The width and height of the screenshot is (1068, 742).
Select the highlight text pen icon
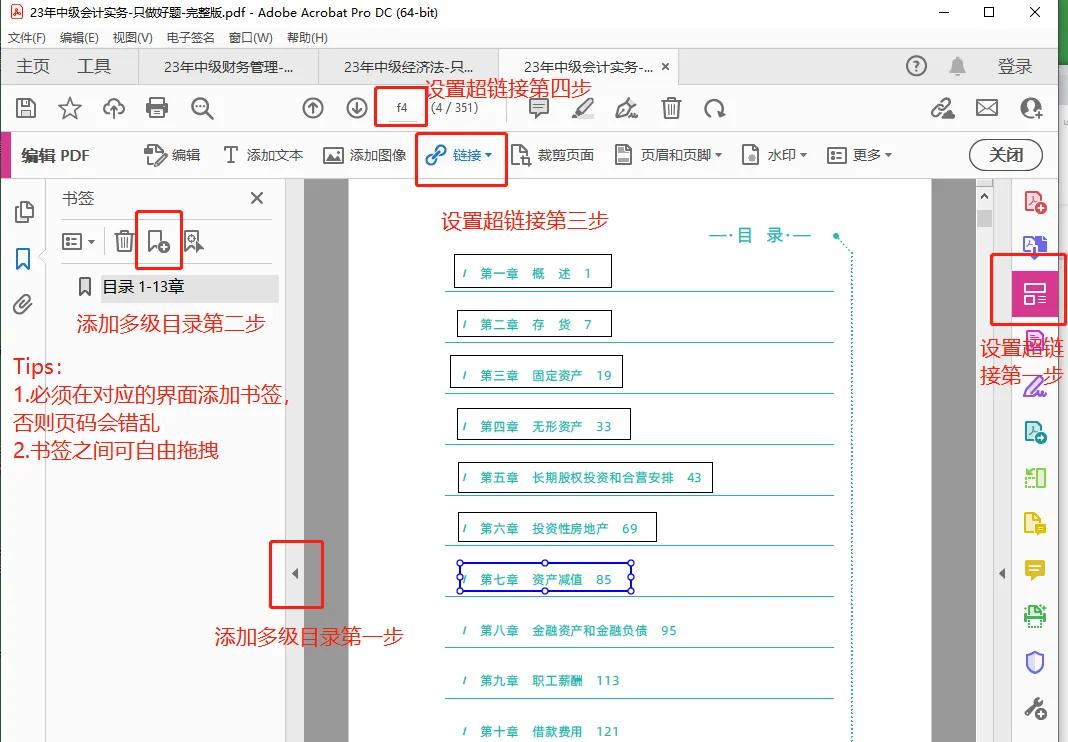point(582,108)
